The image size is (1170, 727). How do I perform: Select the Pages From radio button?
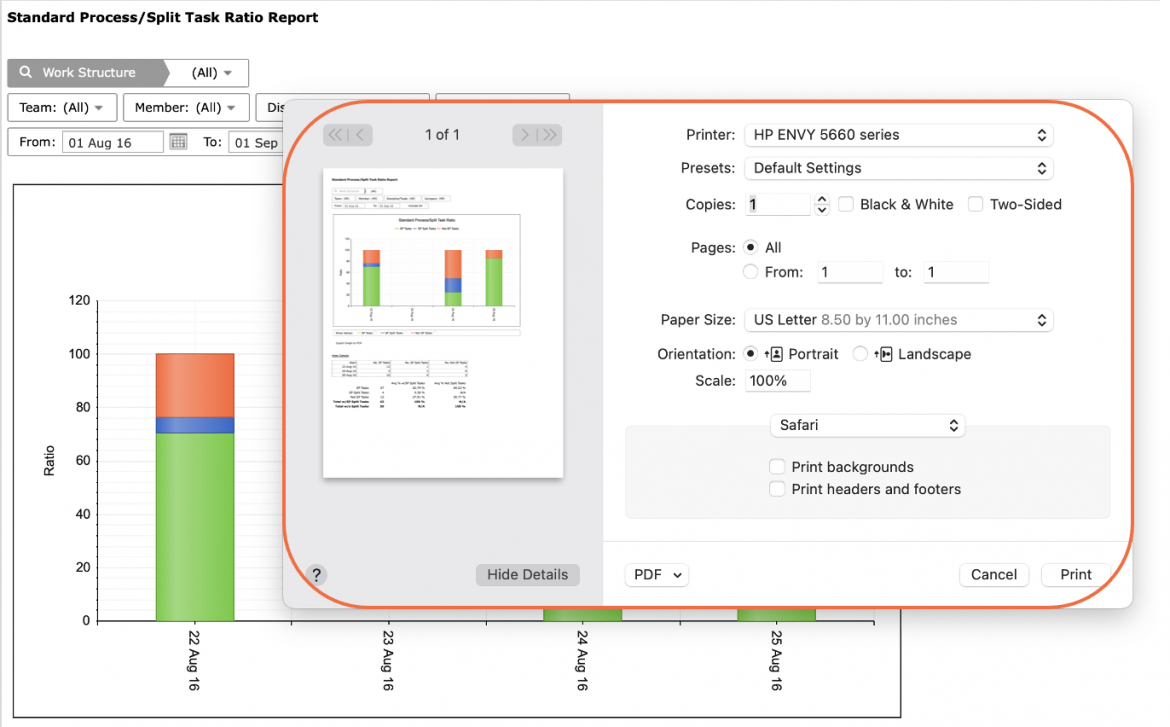[751, 272]
